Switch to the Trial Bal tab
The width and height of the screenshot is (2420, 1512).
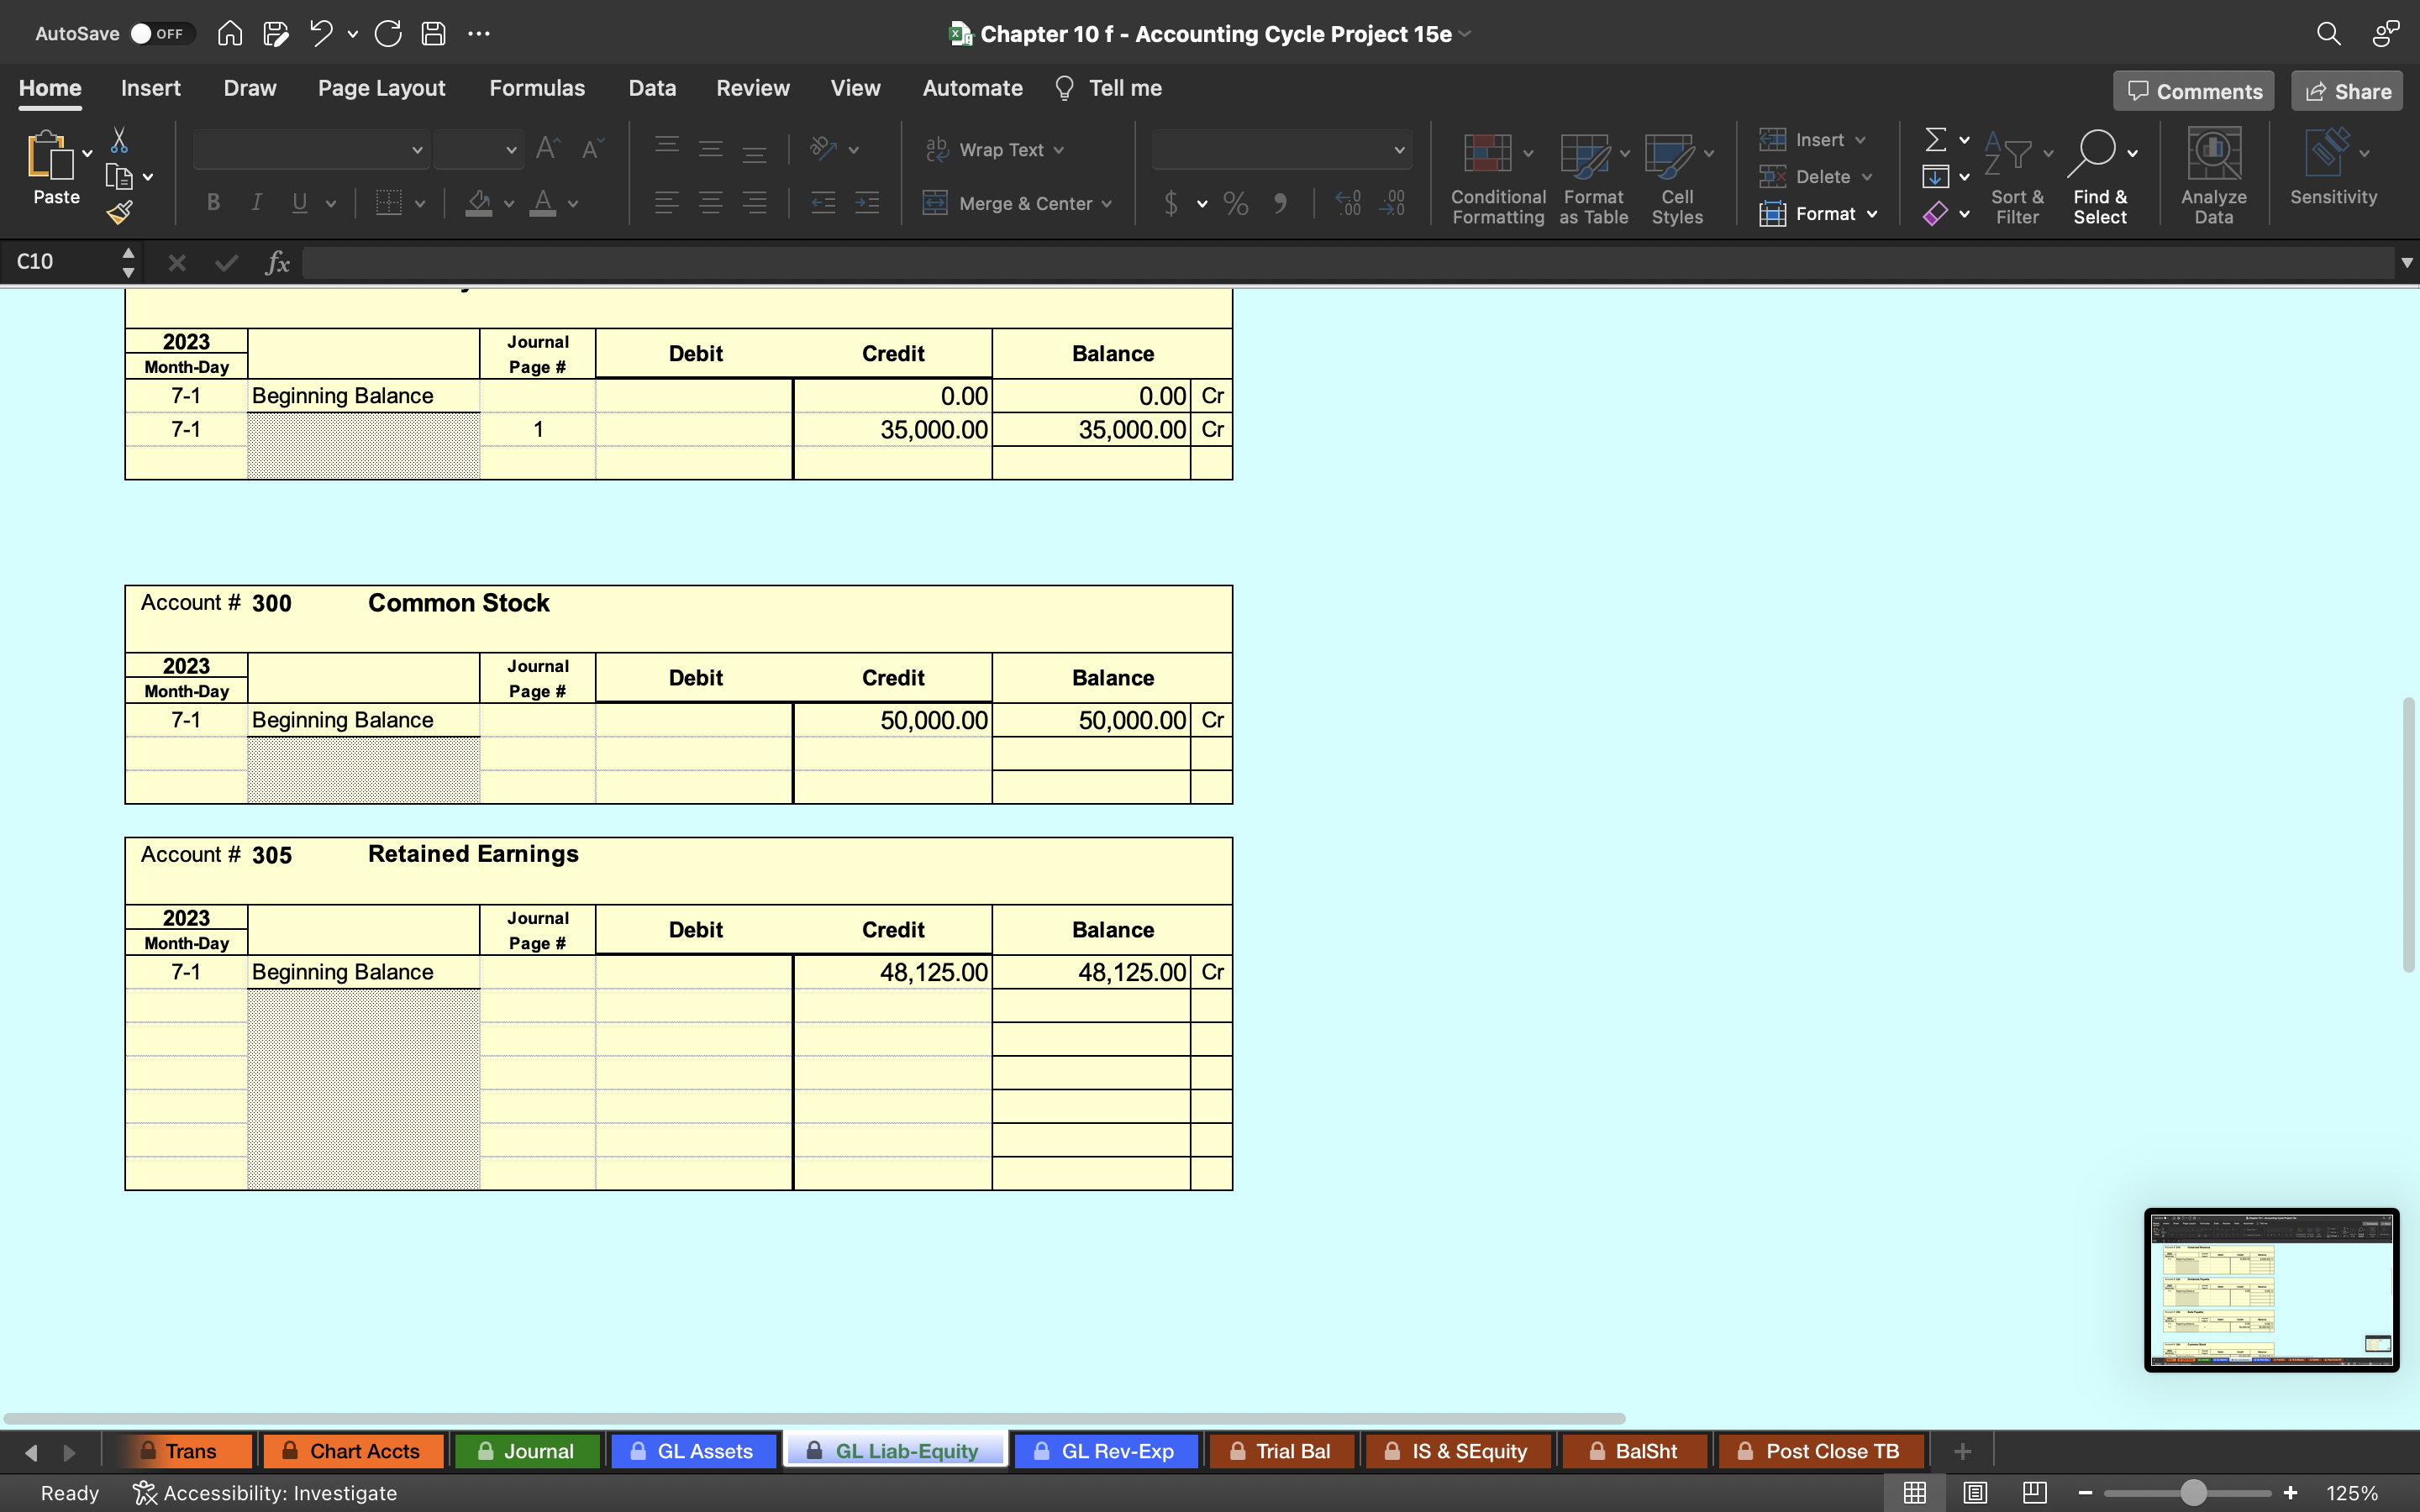(x=1291, y=1451)
